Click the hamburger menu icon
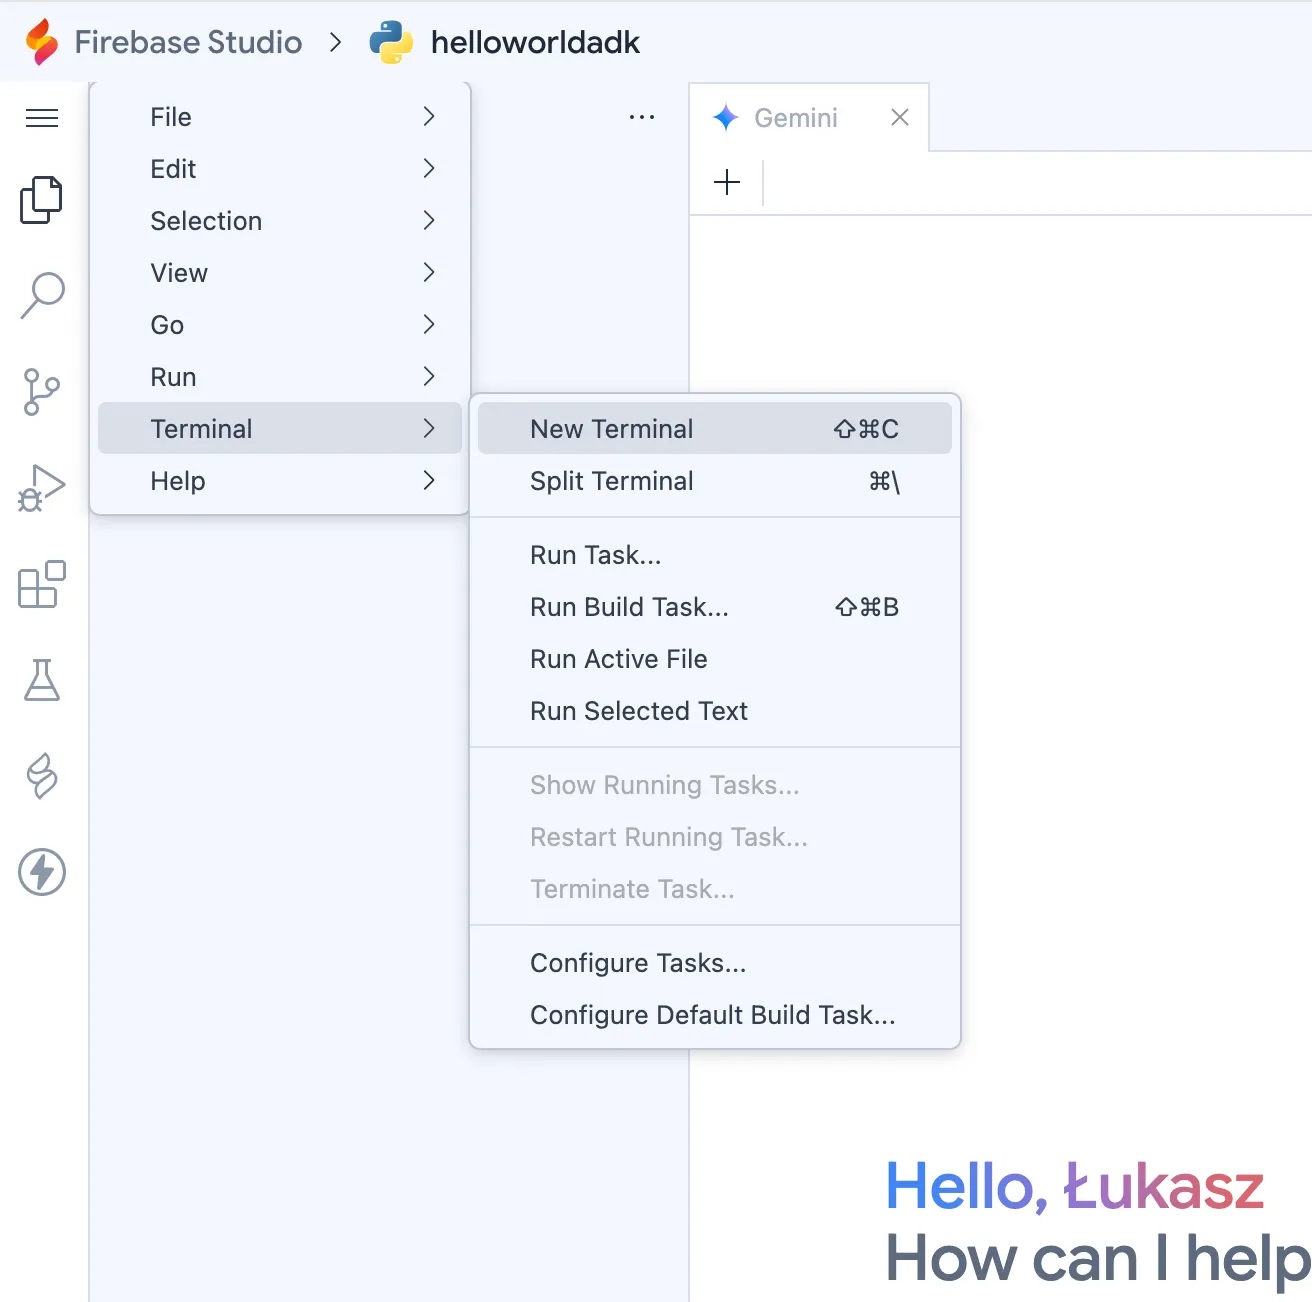The height and width of the screenshot is (1302, 1312). click(x=41, y=117)
